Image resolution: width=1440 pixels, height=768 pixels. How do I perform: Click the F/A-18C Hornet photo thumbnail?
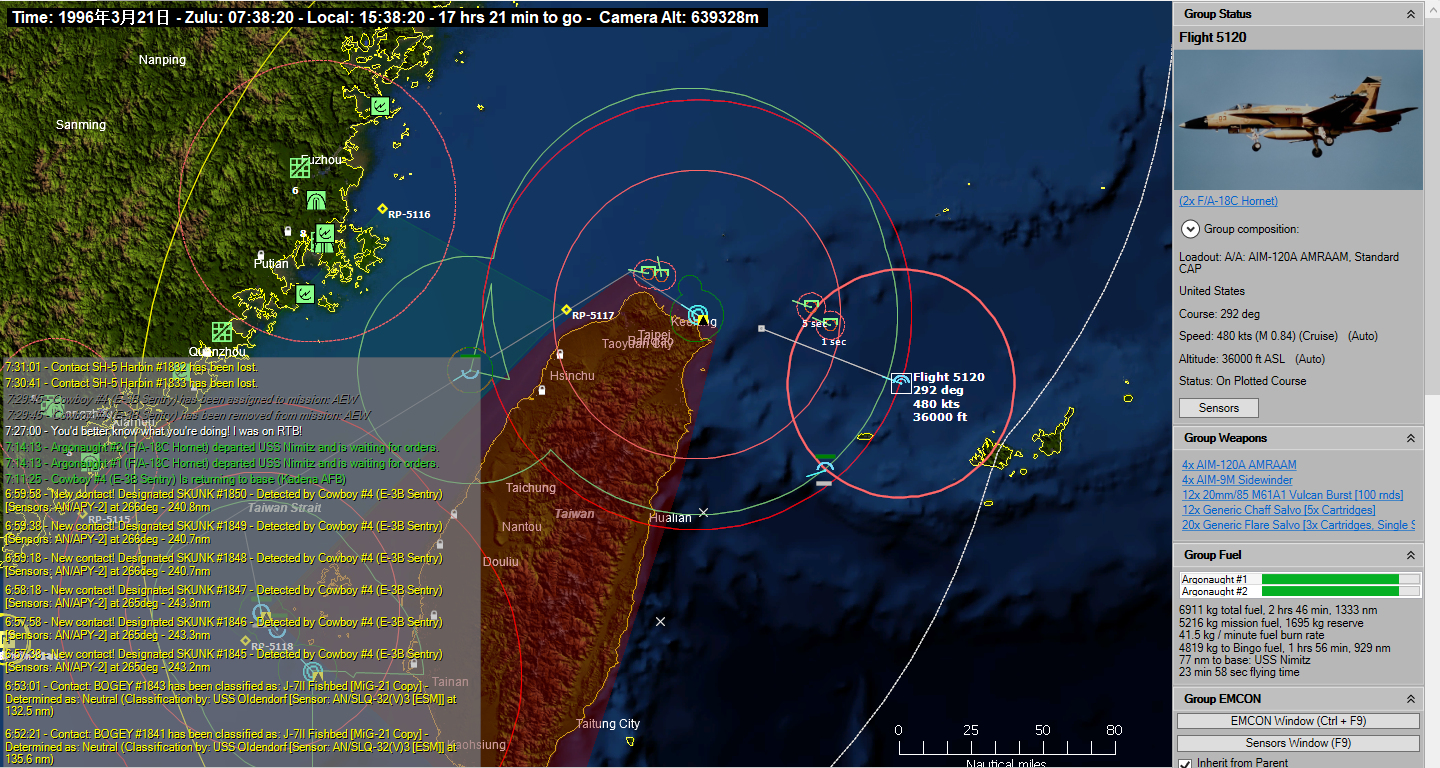coord(1298,120)
